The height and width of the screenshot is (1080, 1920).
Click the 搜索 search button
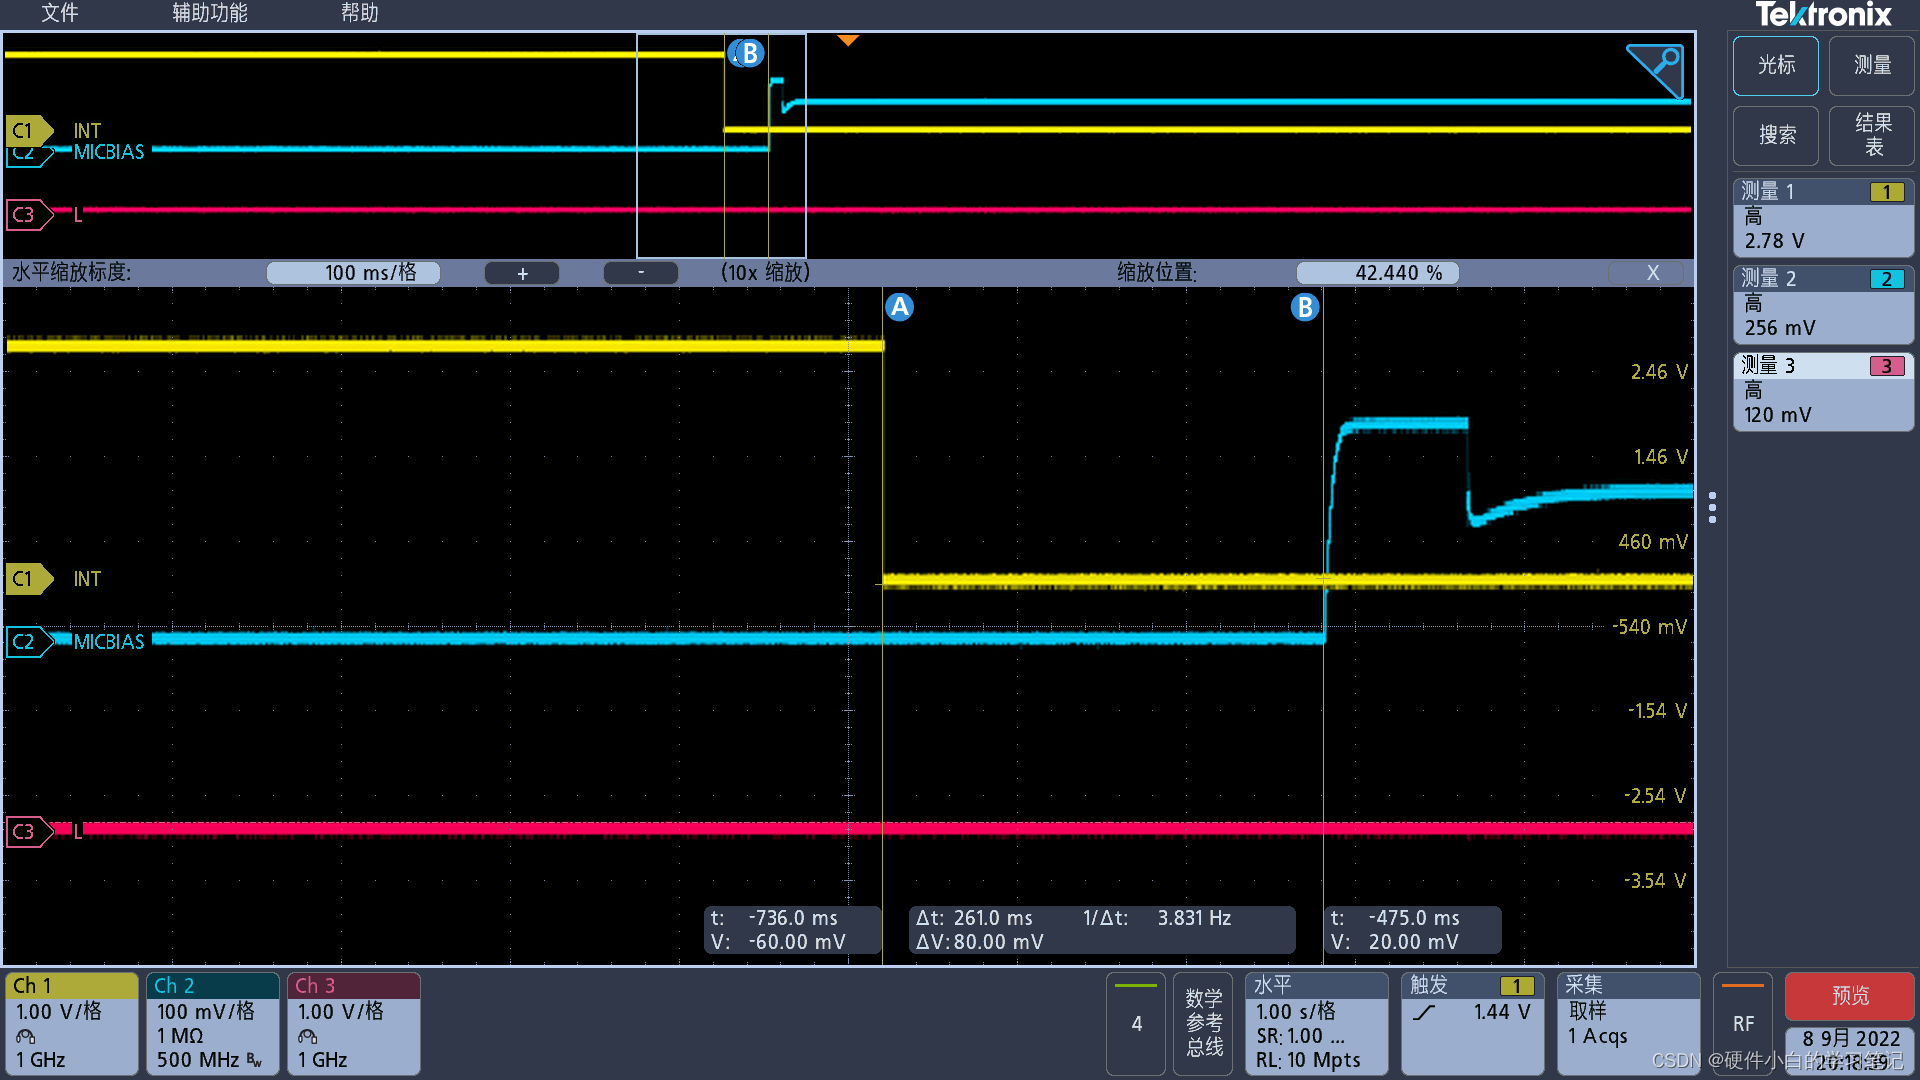point(1775,136)
